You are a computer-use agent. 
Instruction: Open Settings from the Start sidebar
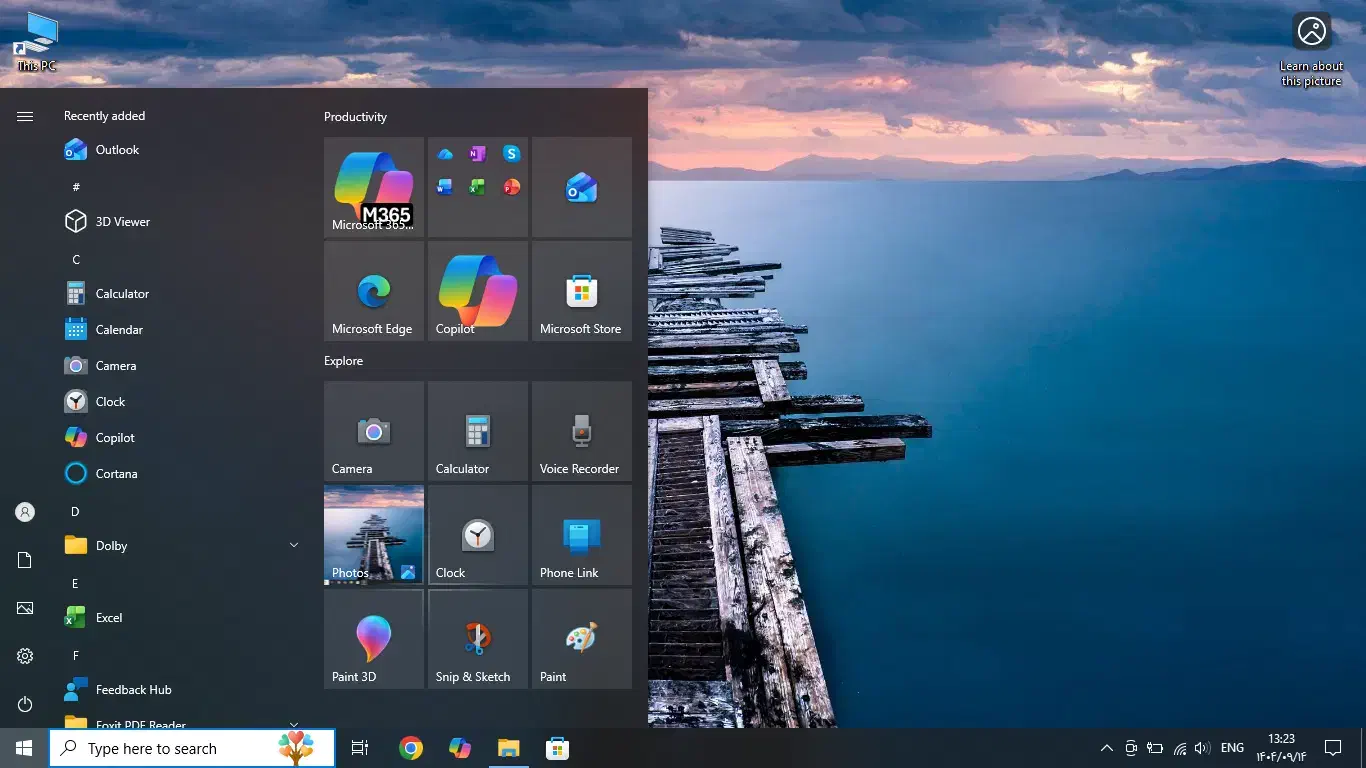point(24,656)
